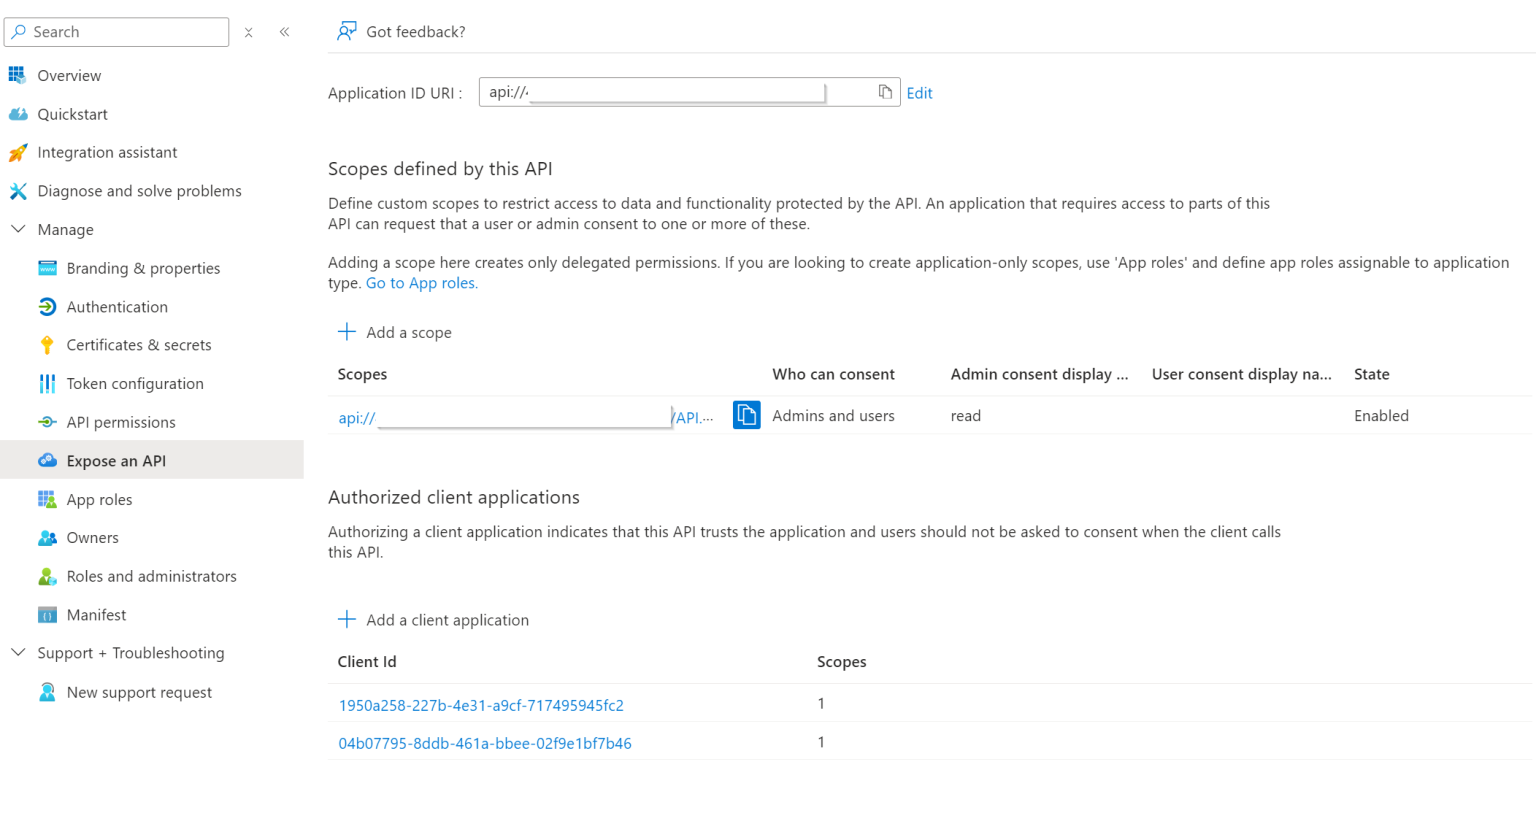Open Certificates & secrets
This screenshot has height=824, width=1536.
pos(139,344)
